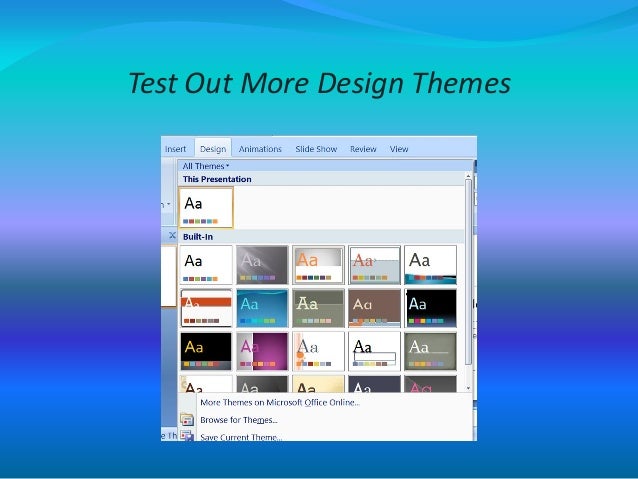Pick the teal-blue theme with cyan Aa

(262, 308)
